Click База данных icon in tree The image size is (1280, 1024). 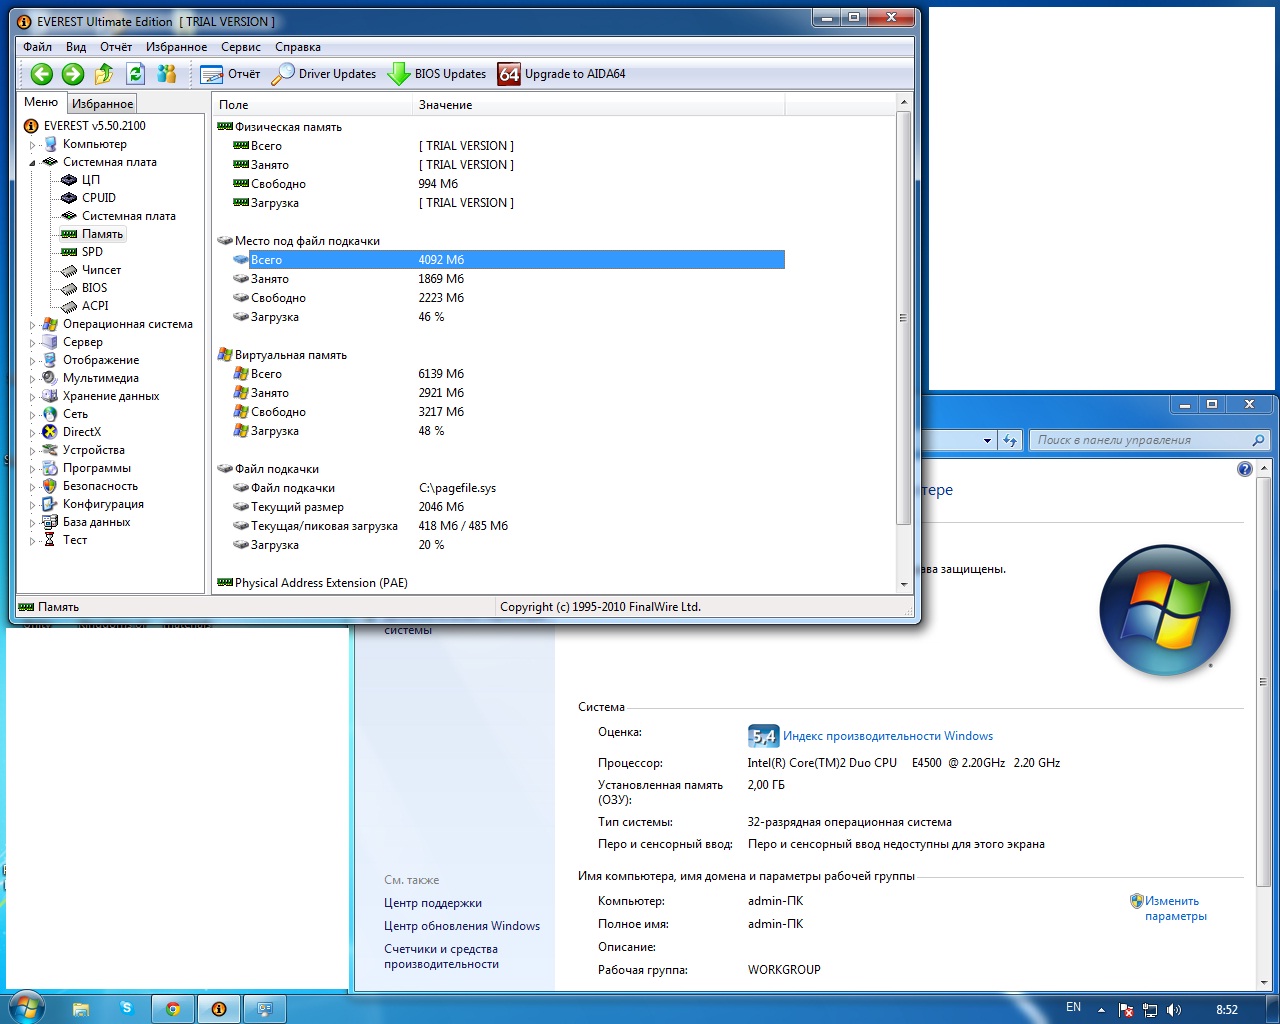(x=50, y=522)
